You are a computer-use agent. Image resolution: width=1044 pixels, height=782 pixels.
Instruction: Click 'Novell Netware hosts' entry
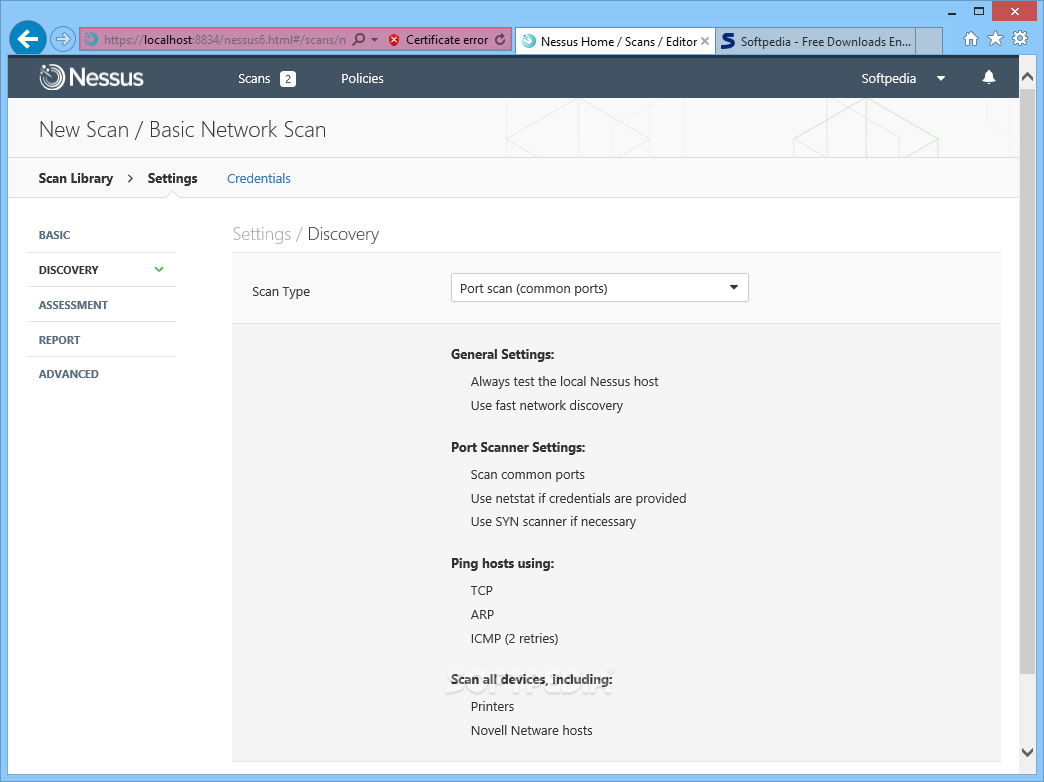pyautogui.click(x=531, y=731)
